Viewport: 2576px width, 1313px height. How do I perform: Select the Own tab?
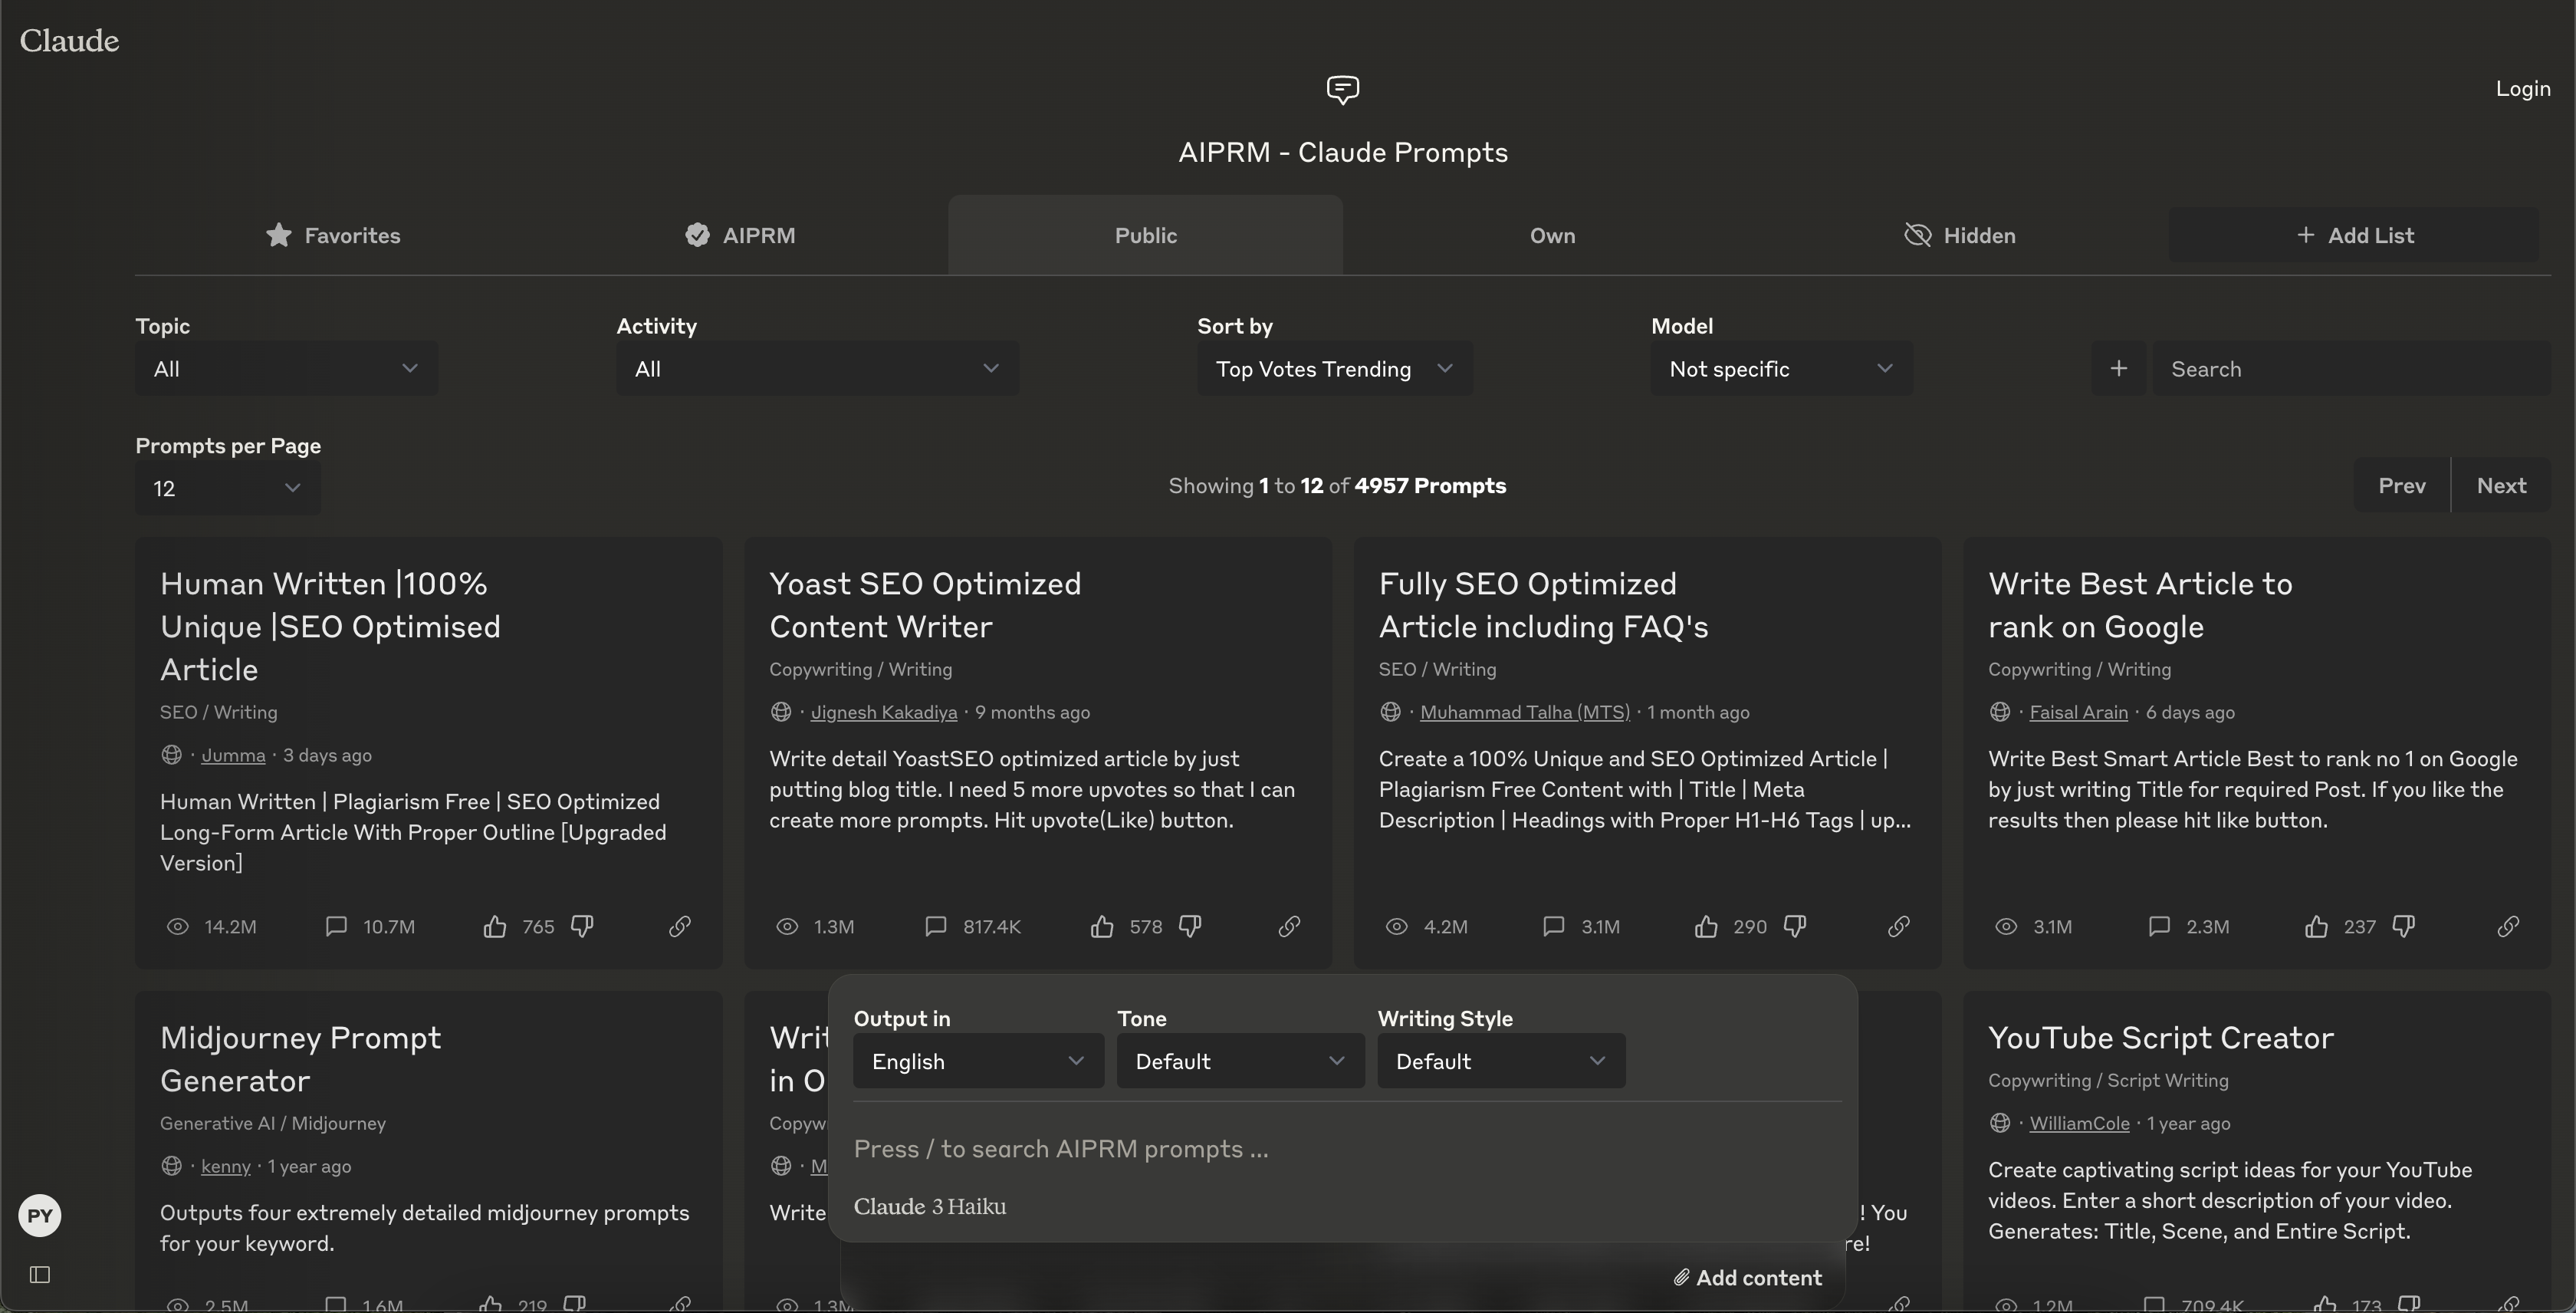1553,235
